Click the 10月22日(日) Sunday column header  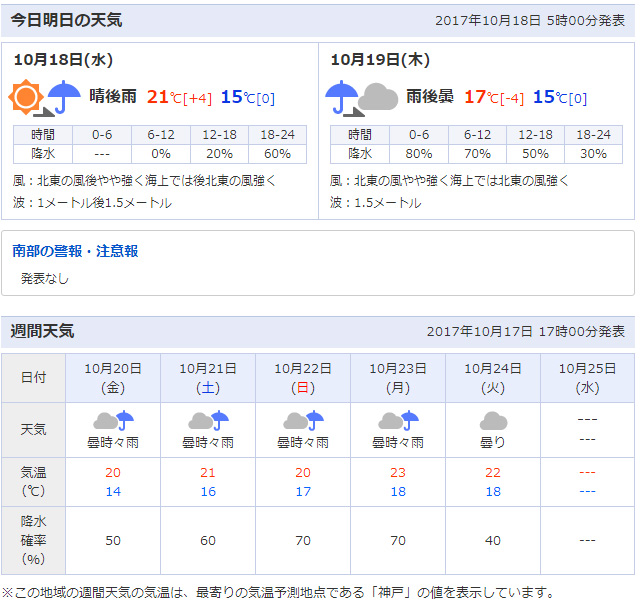pyautogui.click(x=303, y=377)
